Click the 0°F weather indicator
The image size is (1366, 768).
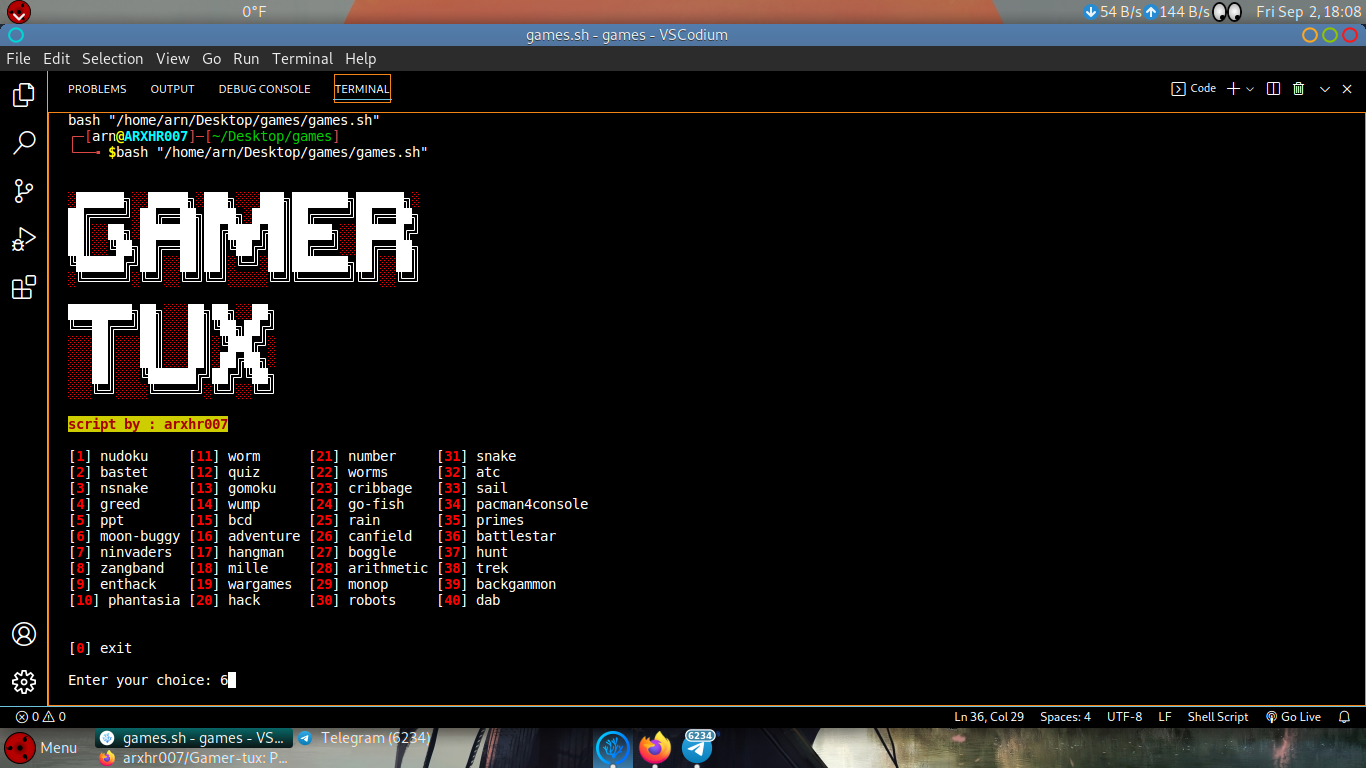coord(254,12)
